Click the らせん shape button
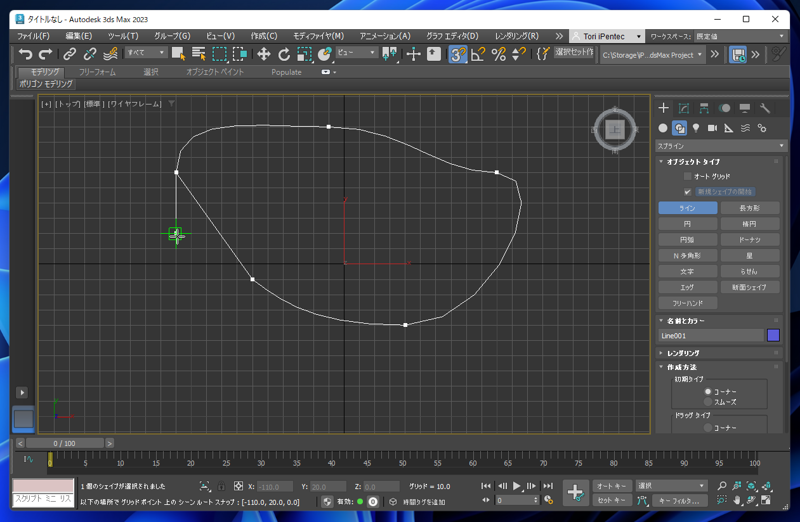 (x=750, y=271)
